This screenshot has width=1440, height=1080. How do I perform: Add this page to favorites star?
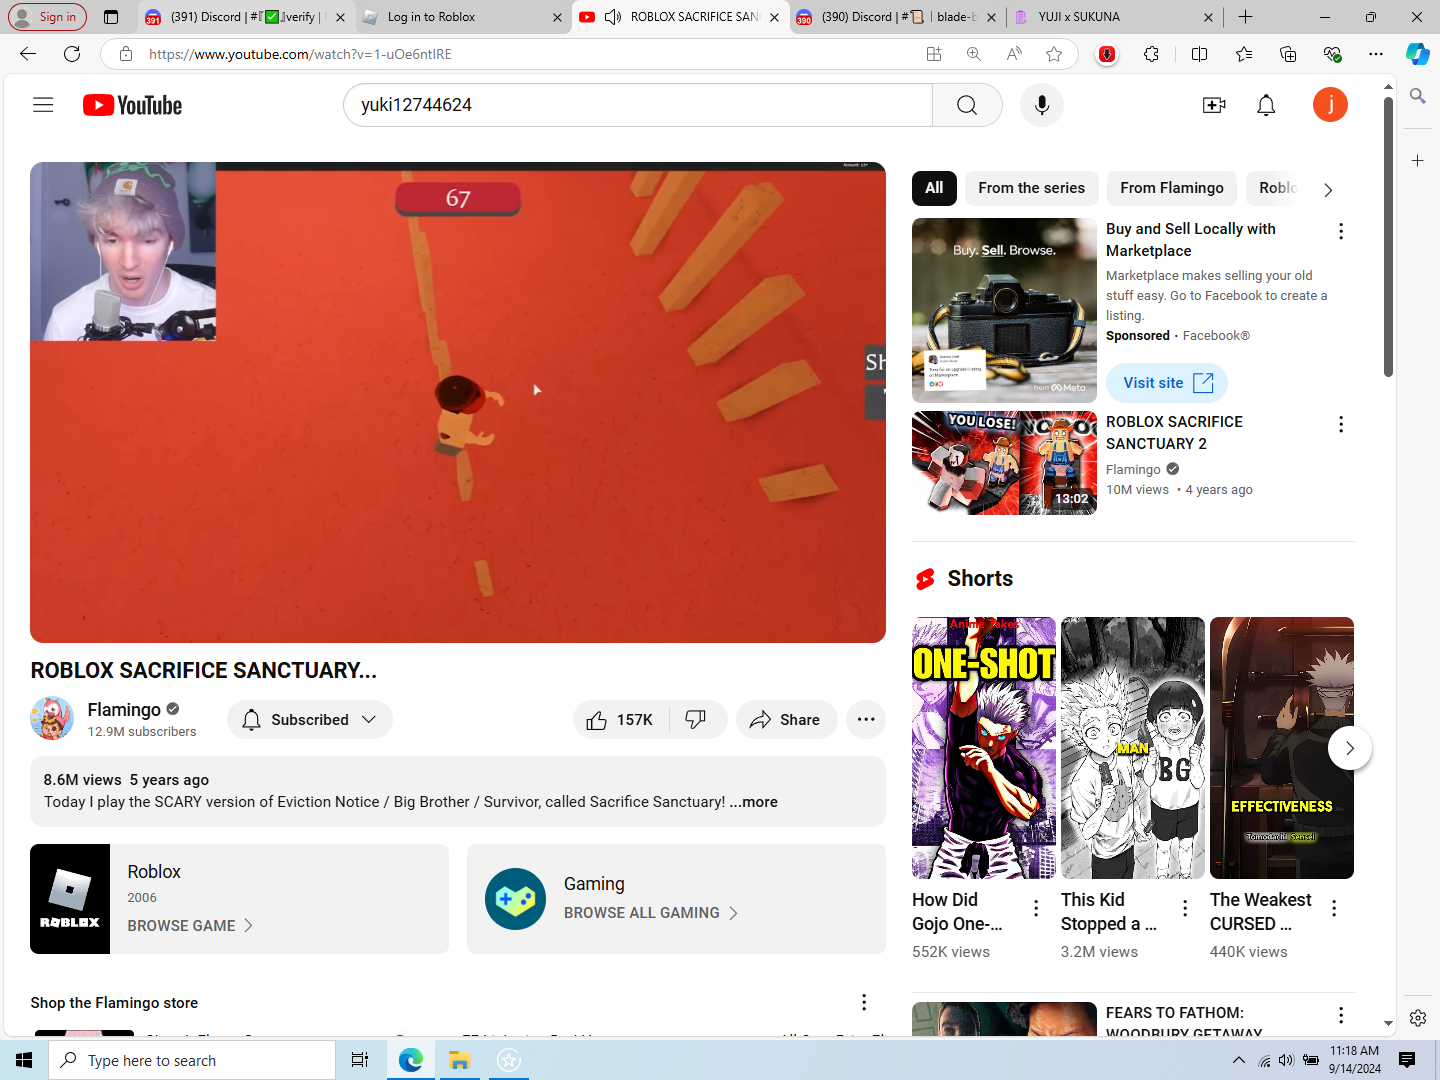(1054, 54)
